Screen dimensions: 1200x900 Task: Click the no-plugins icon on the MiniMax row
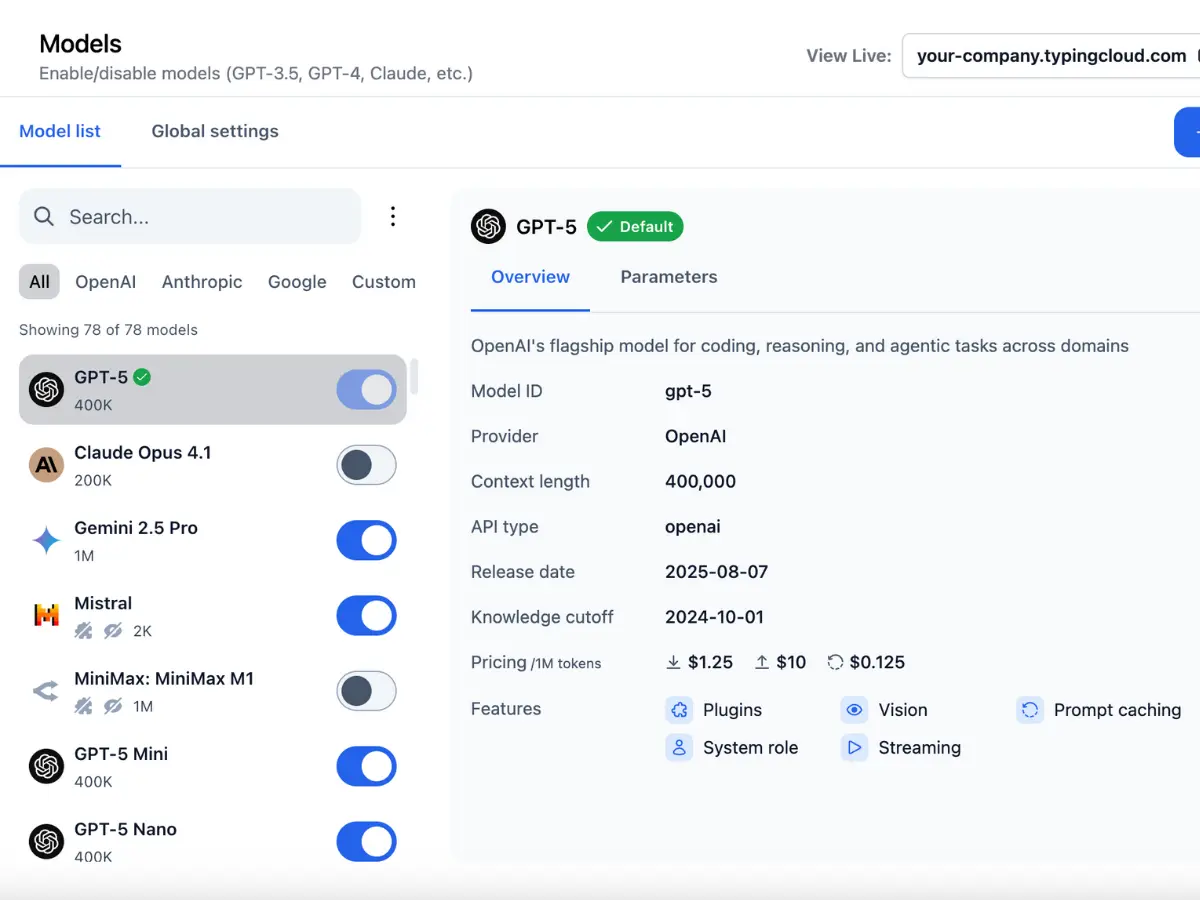pos(83,706)
